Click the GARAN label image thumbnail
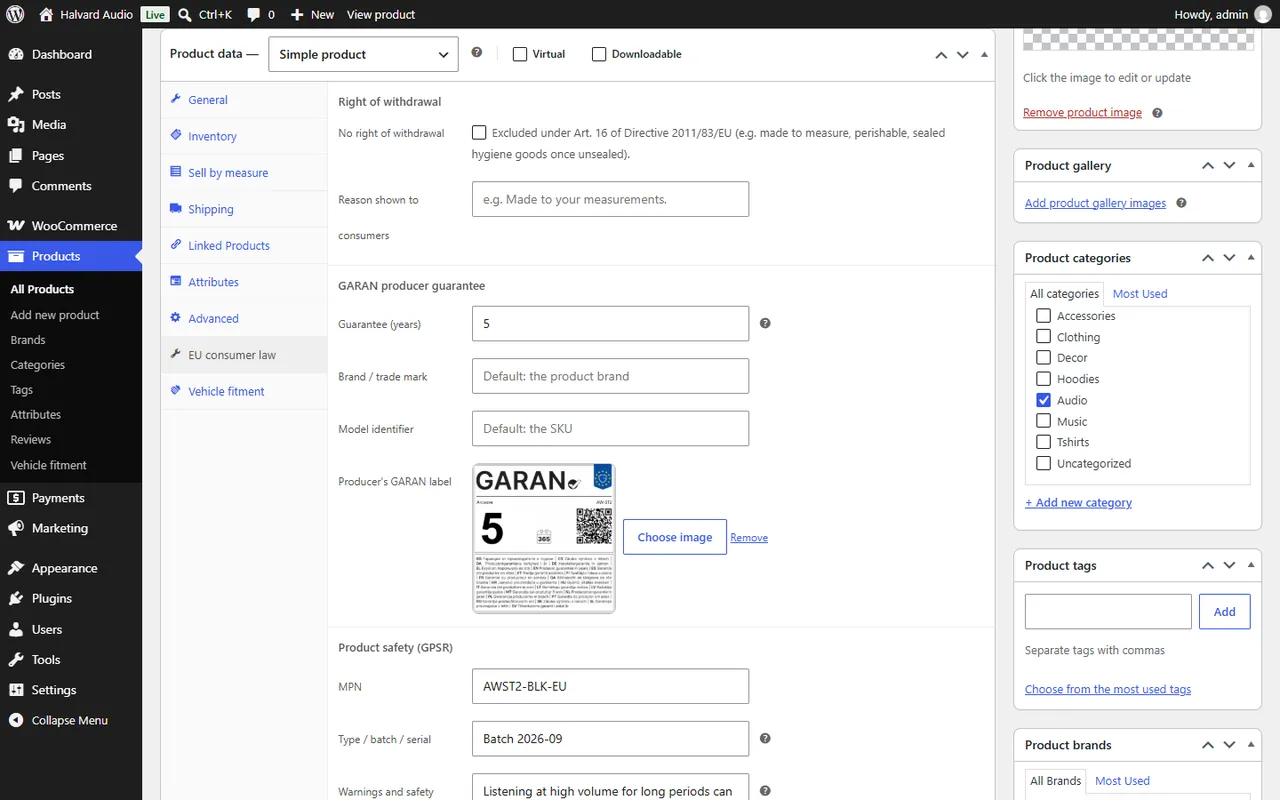The image size is (1280, 800). tap(544, 538)
